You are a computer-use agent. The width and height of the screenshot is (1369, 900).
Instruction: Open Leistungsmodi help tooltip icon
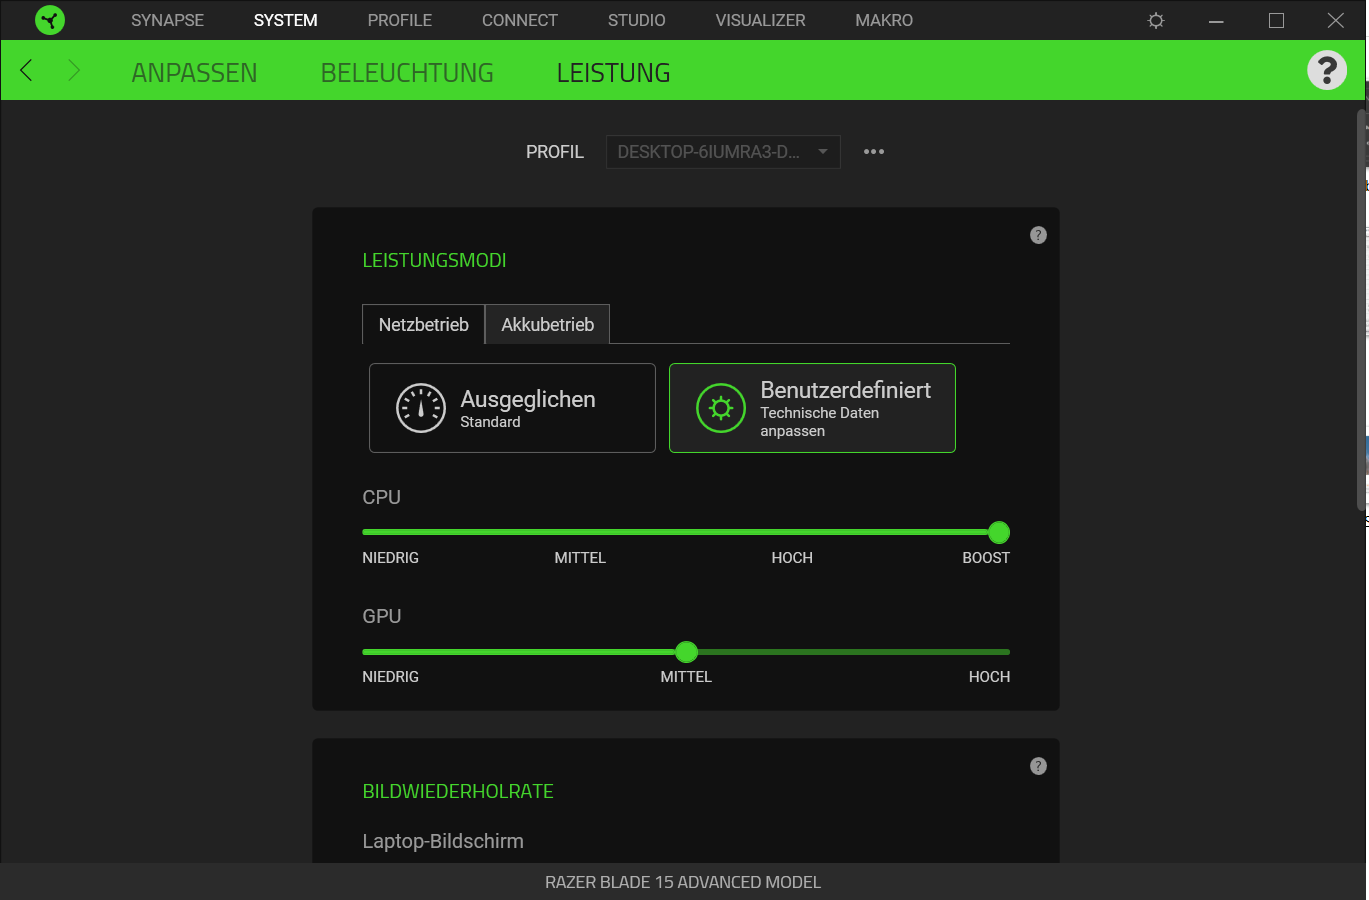[x=1038, y=235]
